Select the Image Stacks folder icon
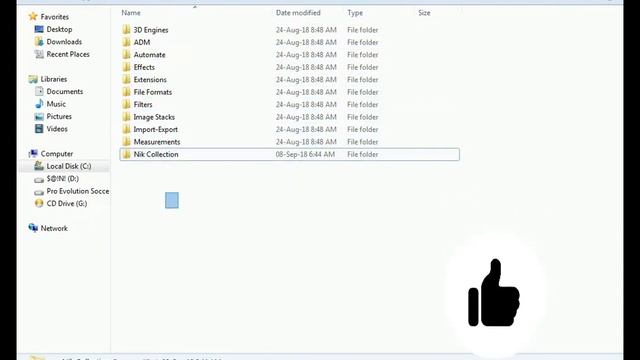This screenshot has height=360, width=640. [126, 117]
